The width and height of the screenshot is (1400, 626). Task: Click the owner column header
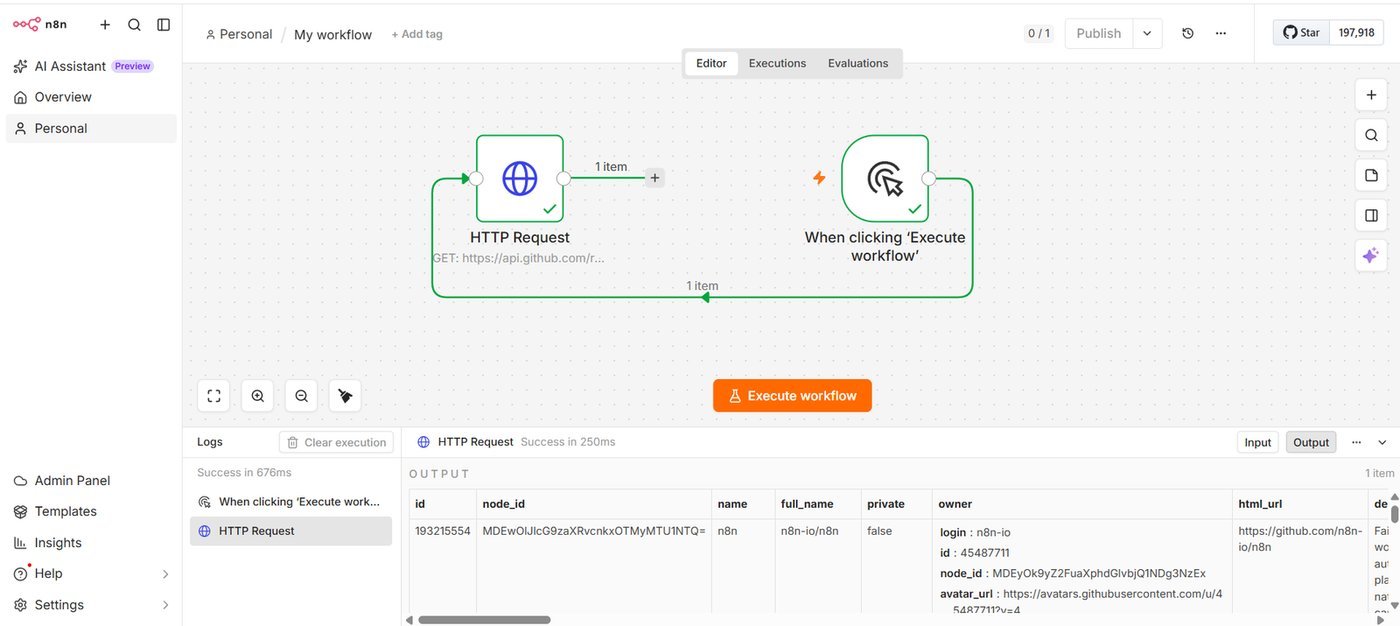(x=1082, y=504)
